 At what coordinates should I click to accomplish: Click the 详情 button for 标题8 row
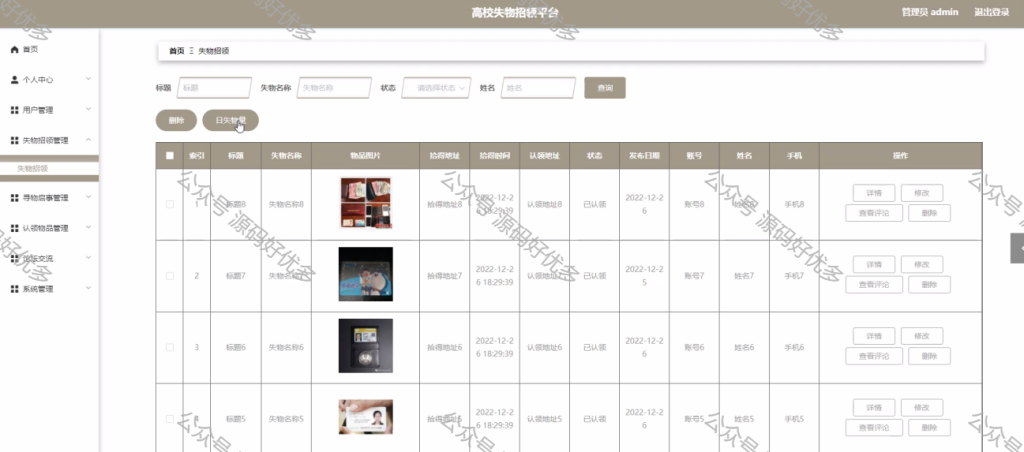pyautogui.click(x=874, y=193)
